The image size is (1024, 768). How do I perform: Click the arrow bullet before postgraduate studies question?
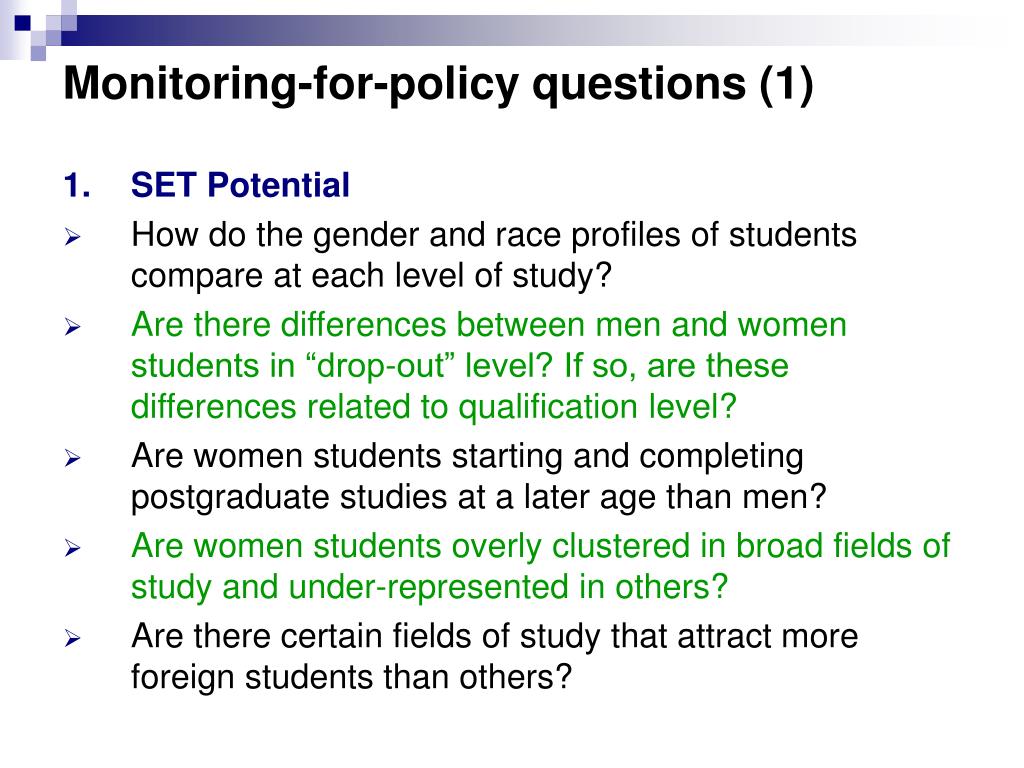click(x=72, y=458)
